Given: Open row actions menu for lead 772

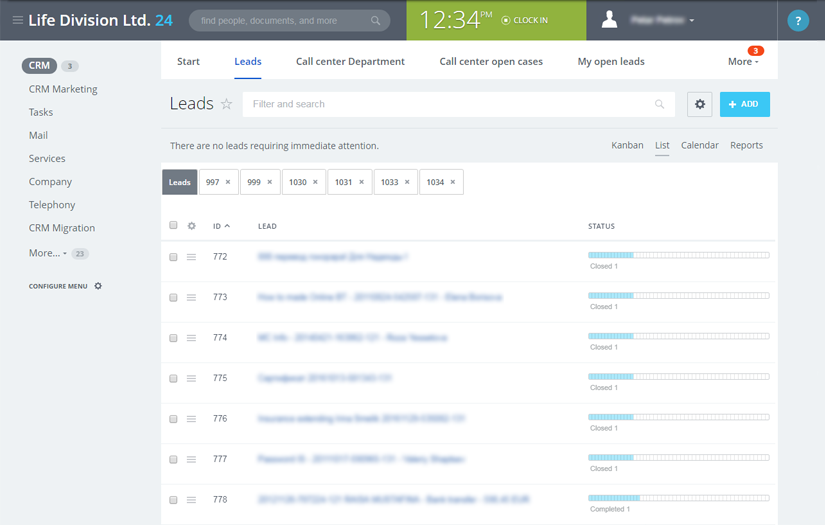Looking at the screenshot, I should click(x=192, y=257).
